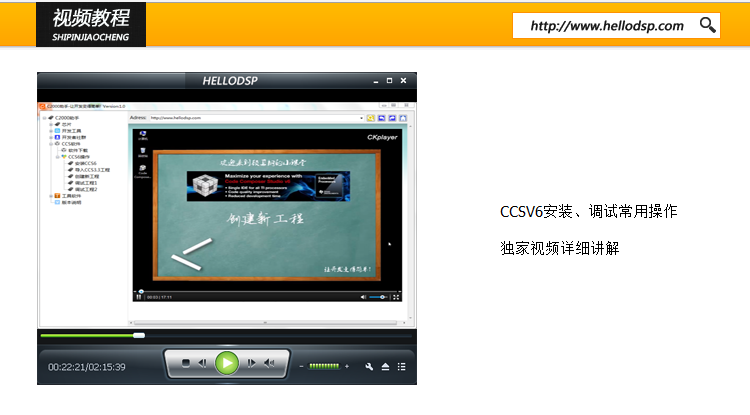Click the home icon in browser toolbar
The width and height of the screenshot is (750, 415).
[x=403, y=118]
